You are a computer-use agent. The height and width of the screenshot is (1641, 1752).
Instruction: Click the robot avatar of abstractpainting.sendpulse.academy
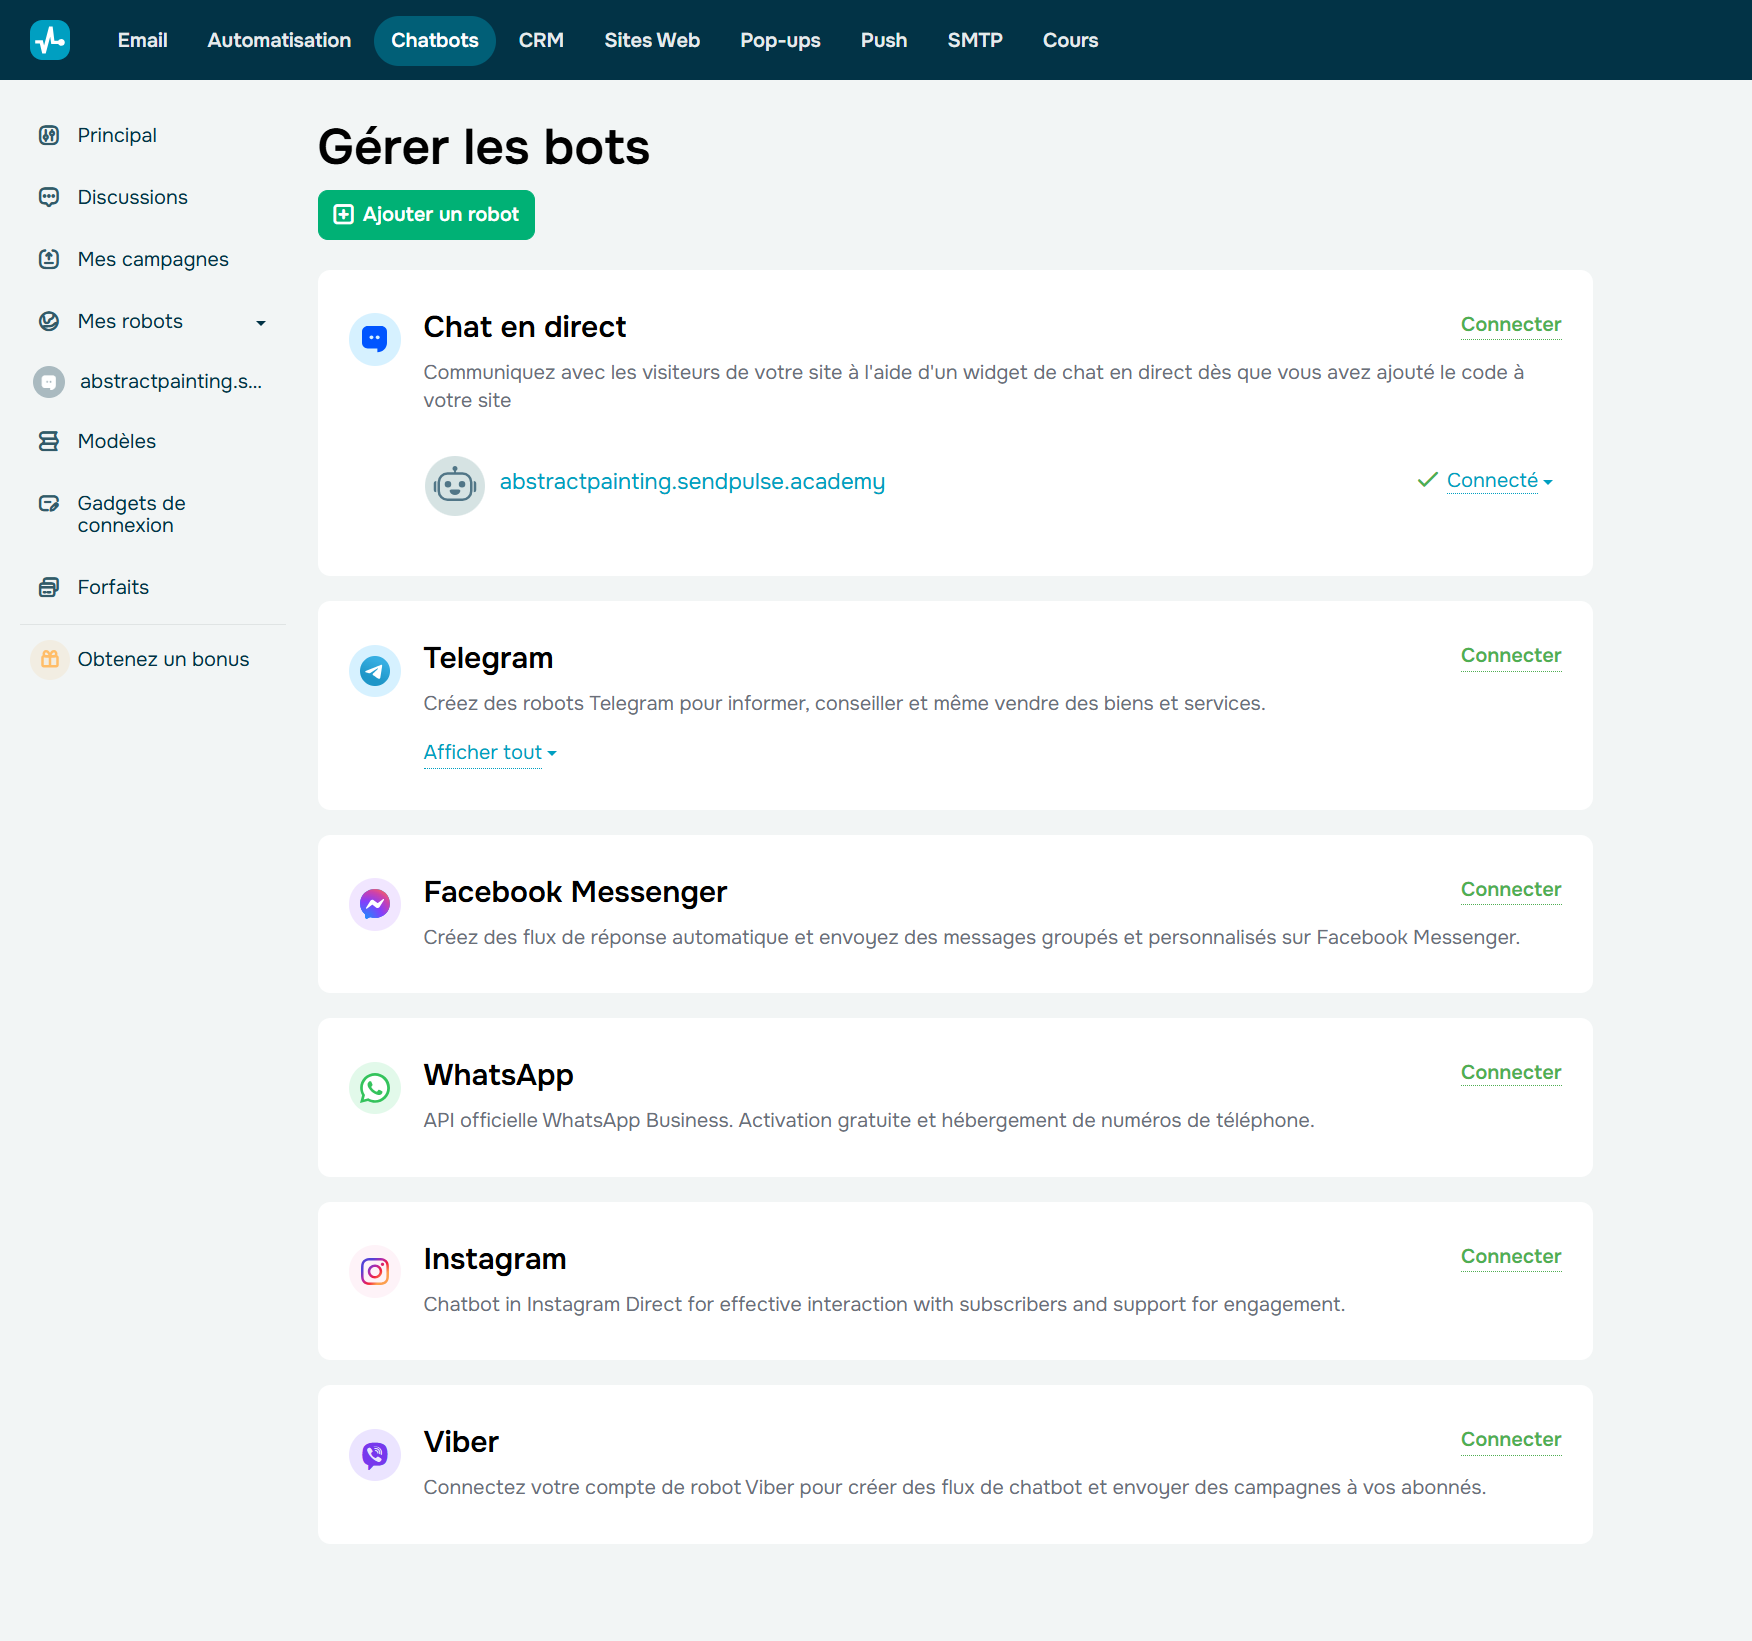(x=455, y=485)
